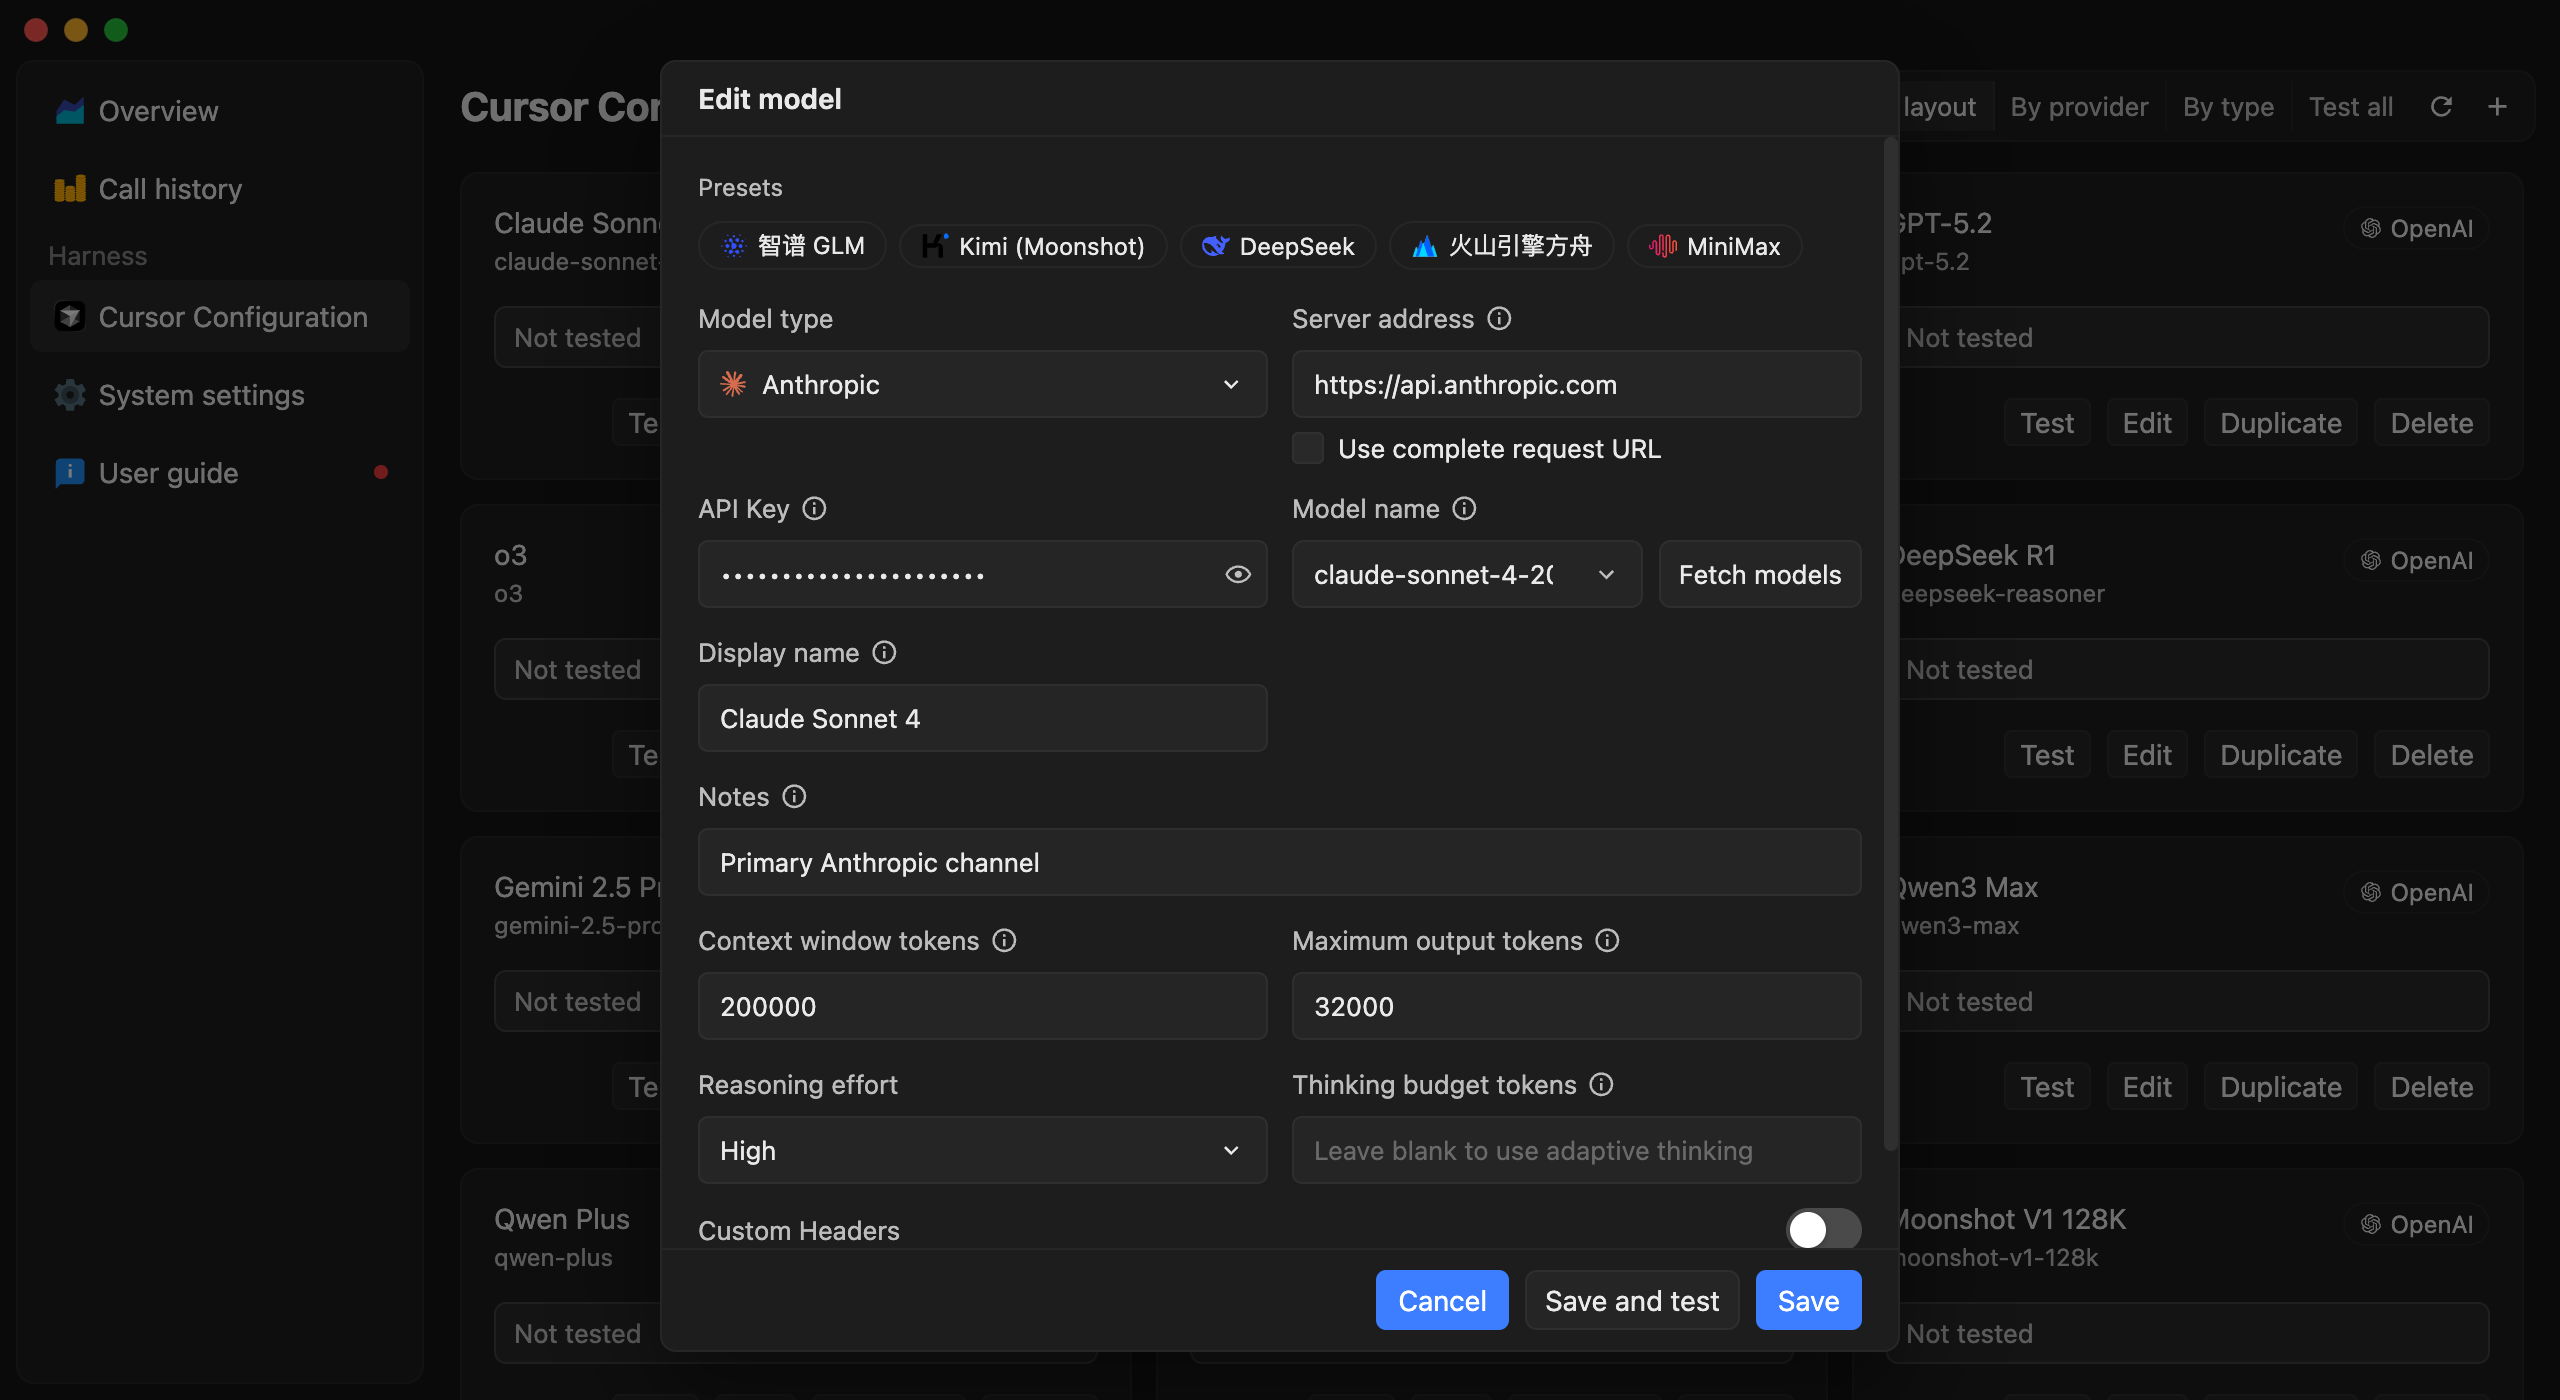Click the Maximum output tokens info icon
The width and height of the screenshot is (2560, 1400).
1607,940
